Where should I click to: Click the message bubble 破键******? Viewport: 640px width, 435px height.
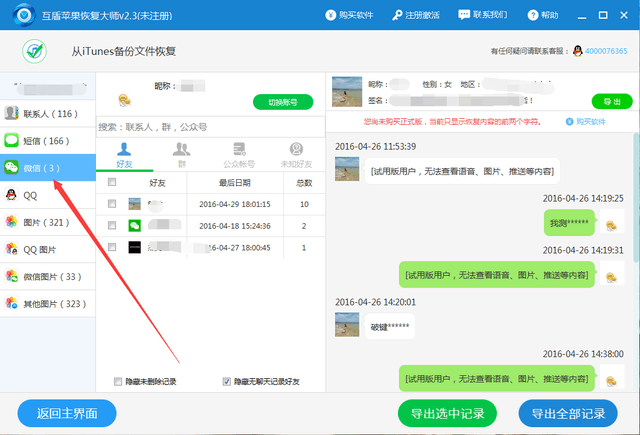[x=390, y=326]
